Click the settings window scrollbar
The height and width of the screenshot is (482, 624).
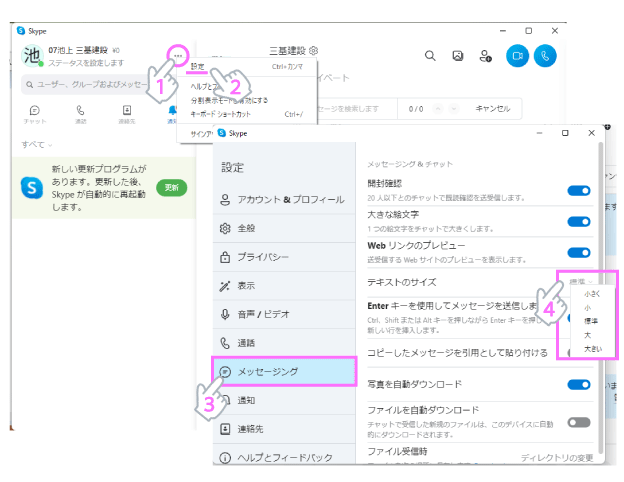coord(601,299)
